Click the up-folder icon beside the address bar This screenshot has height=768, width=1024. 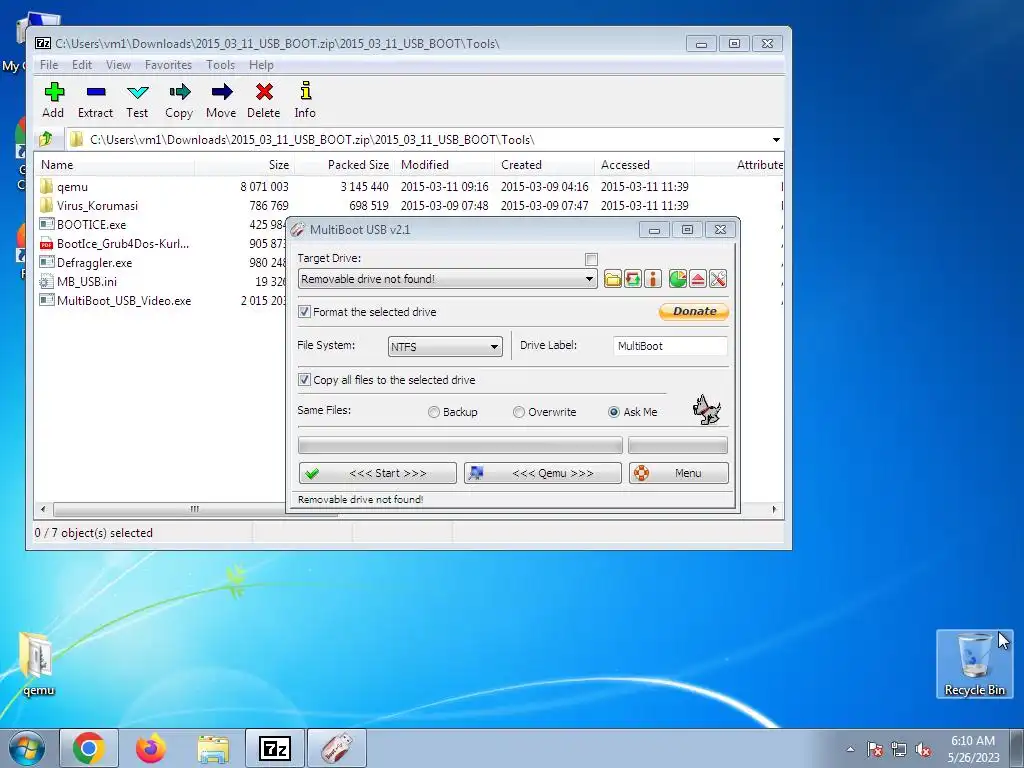click(46, 139)
